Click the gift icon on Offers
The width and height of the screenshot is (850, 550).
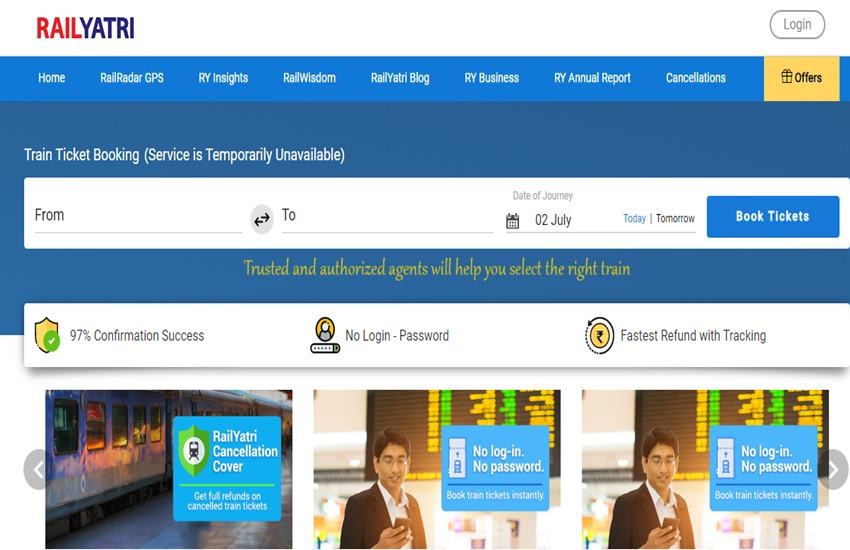(x=787, y=76)
